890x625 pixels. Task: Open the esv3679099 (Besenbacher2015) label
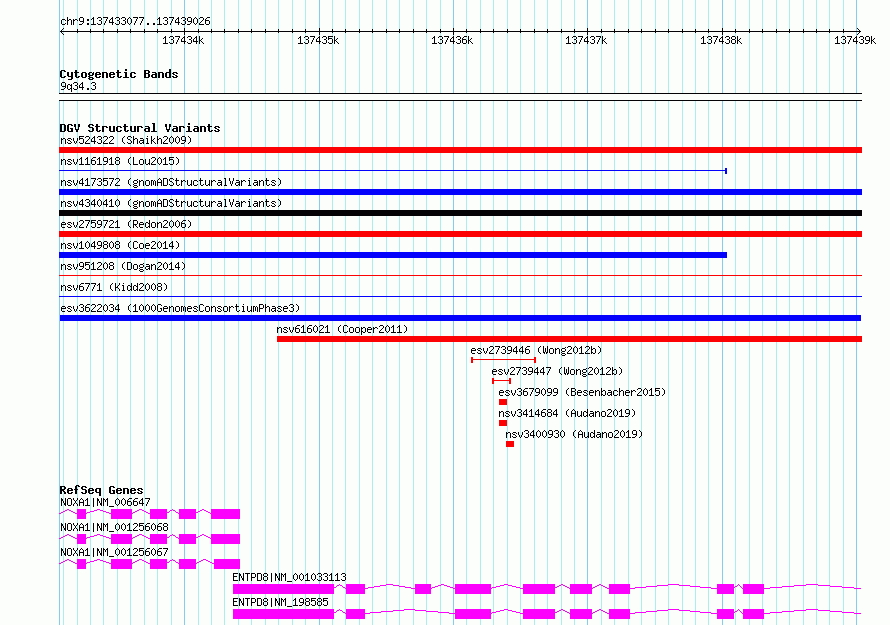coord(582,392)
